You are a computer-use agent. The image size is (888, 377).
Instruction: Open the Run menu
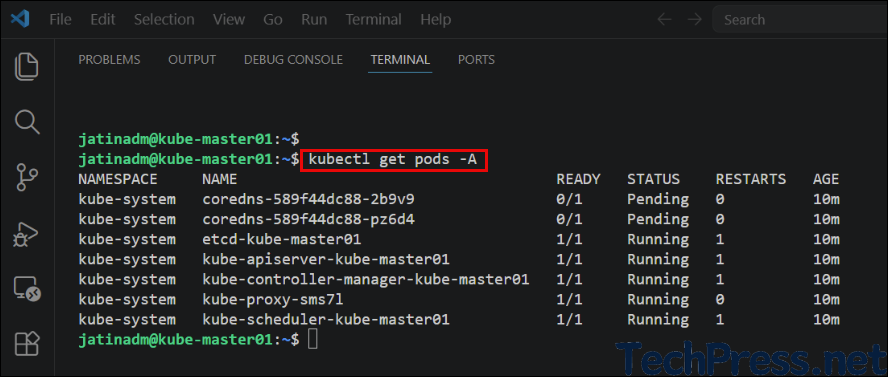(x=314, y=20)
